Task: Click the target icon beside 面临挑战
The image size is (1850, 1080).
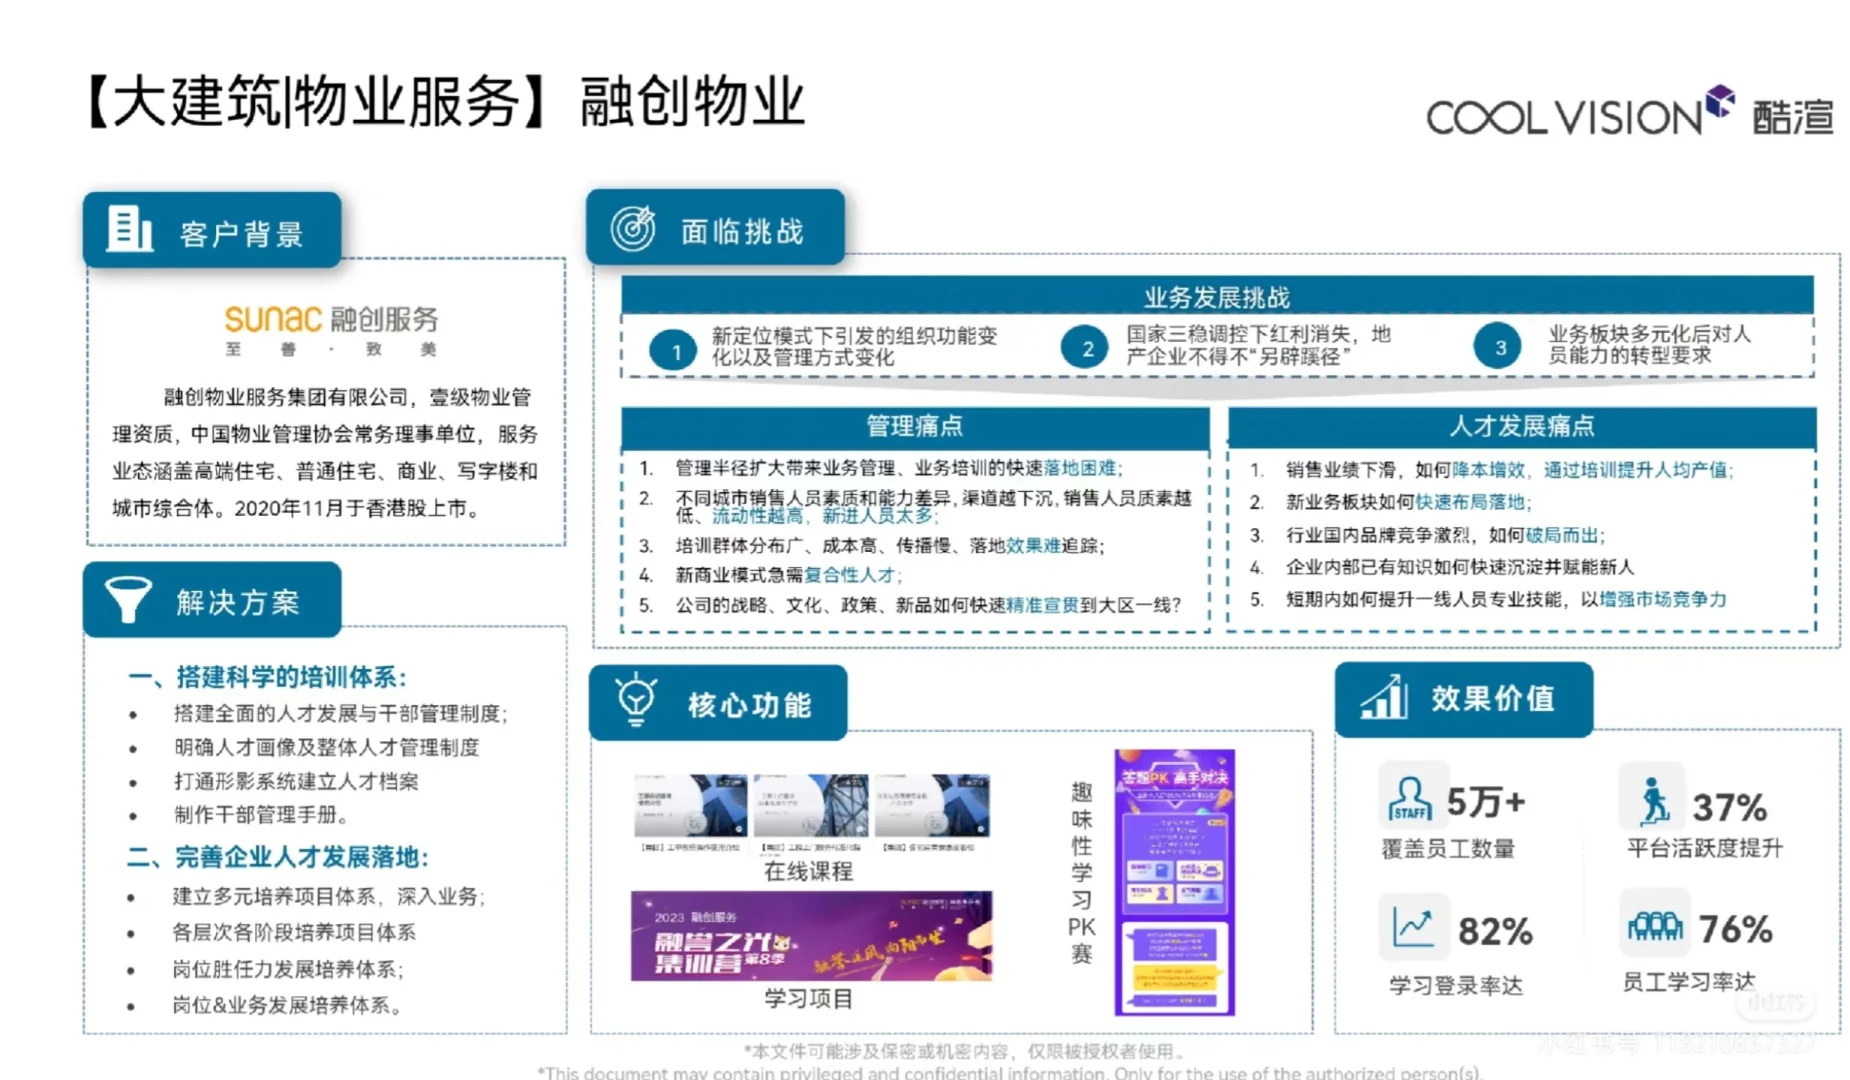Action: (633, 229)
